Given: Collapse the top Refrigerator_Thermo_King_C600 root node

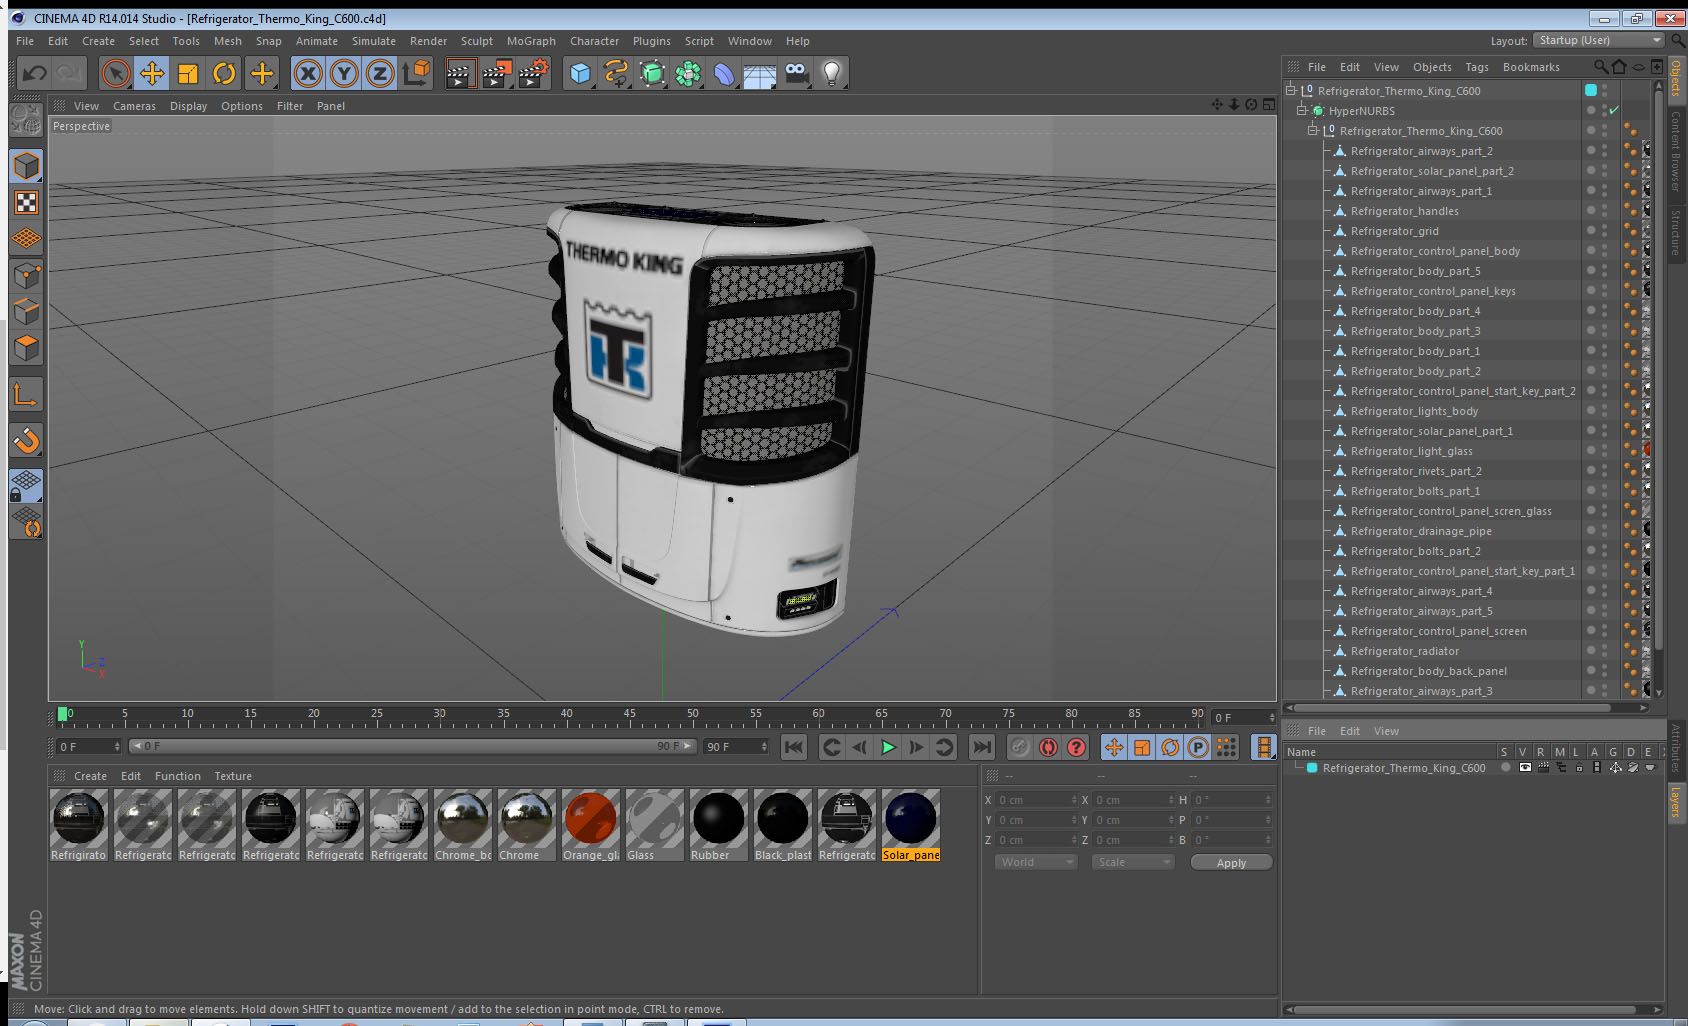Looking at the screenshot, I should pyautogui.click(x=1291, y=91).
